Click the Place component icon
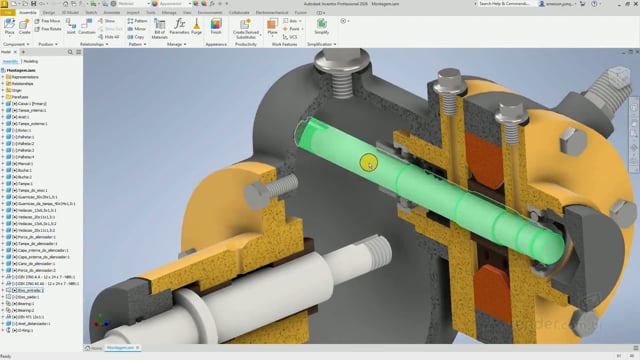640x360 pixels. [9, 26]
